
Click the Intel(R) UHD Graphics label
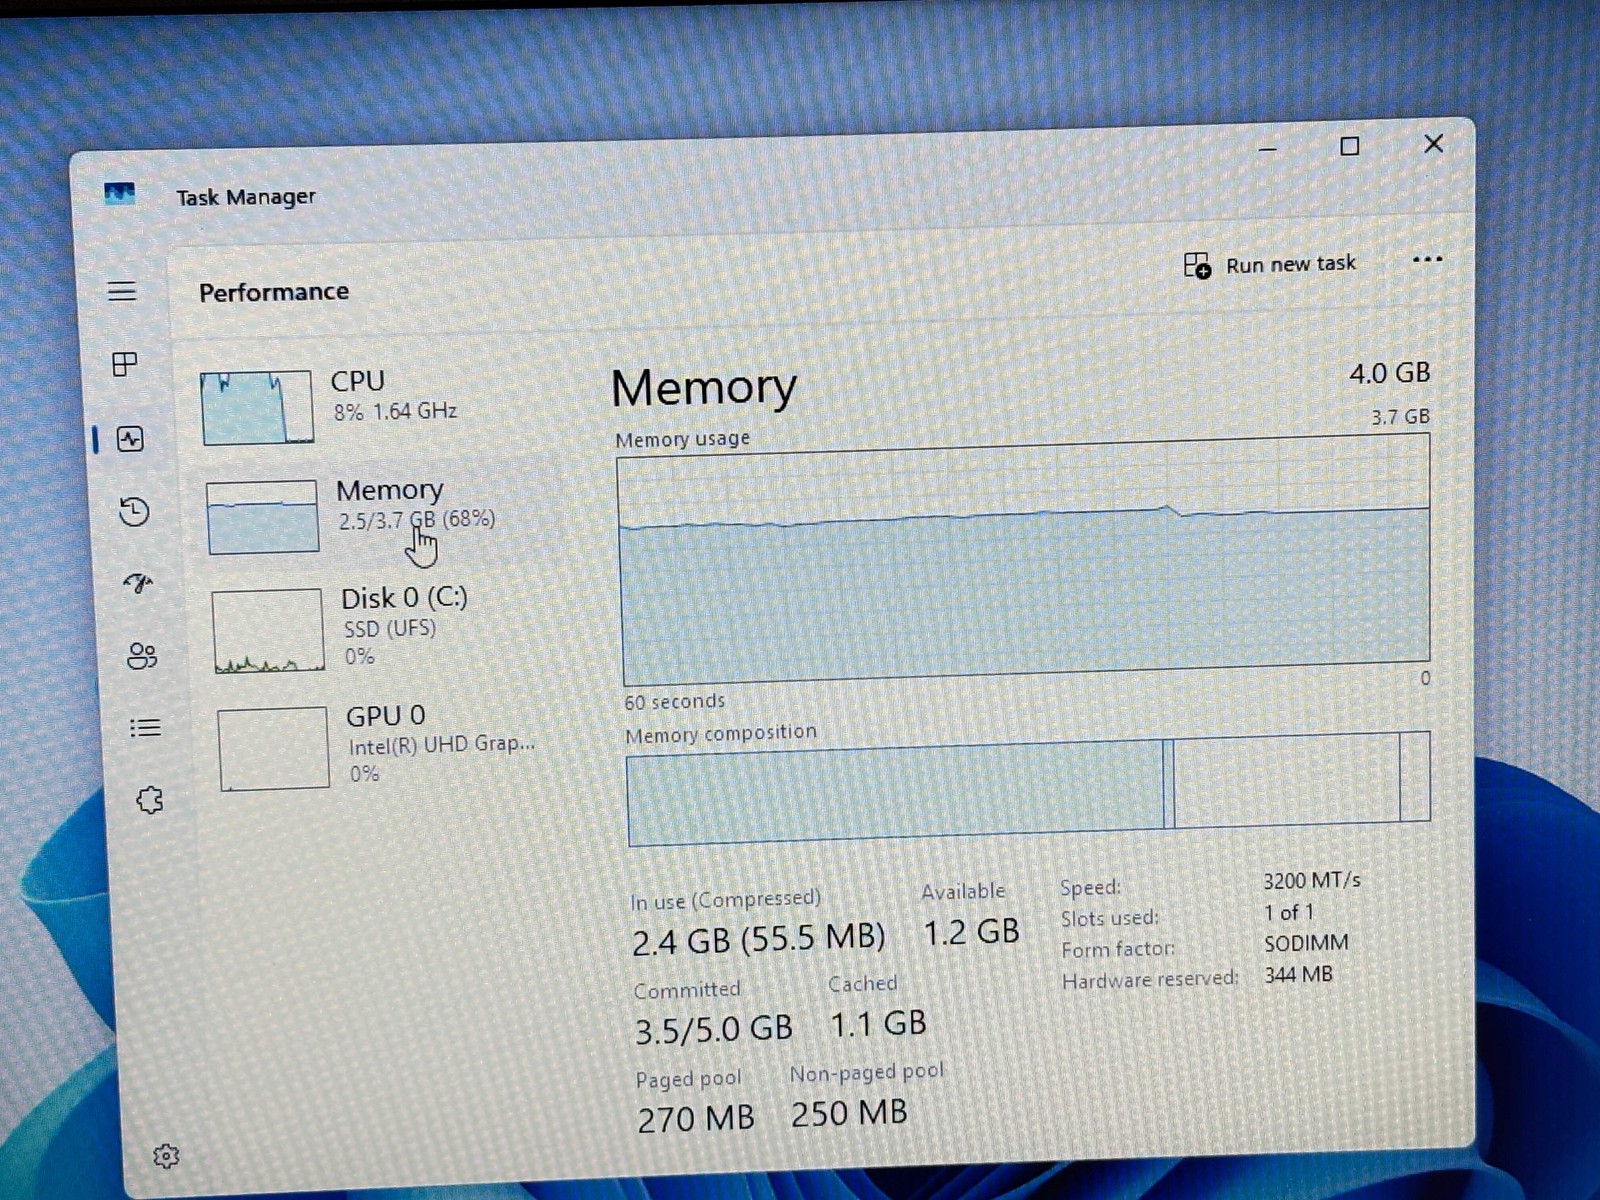(441, 744)
